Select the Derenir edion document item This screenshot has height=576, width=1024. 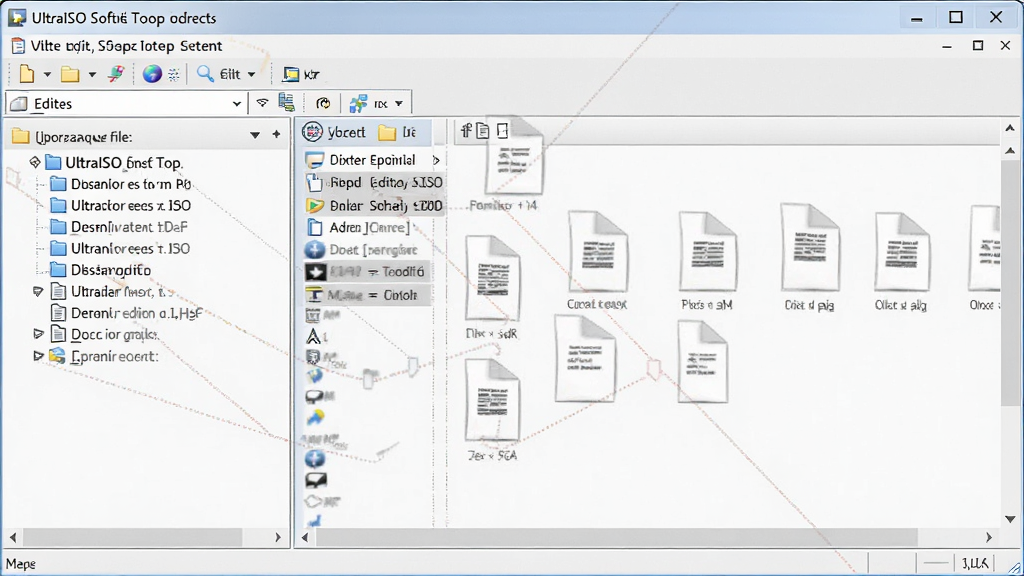(126, 313)
